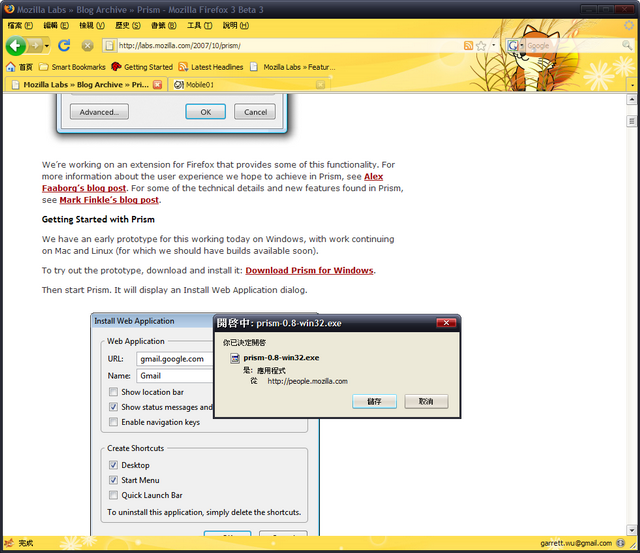Open the Latest Headlines feed bookmark
640x553 pixels.
(x=211, y=67)
